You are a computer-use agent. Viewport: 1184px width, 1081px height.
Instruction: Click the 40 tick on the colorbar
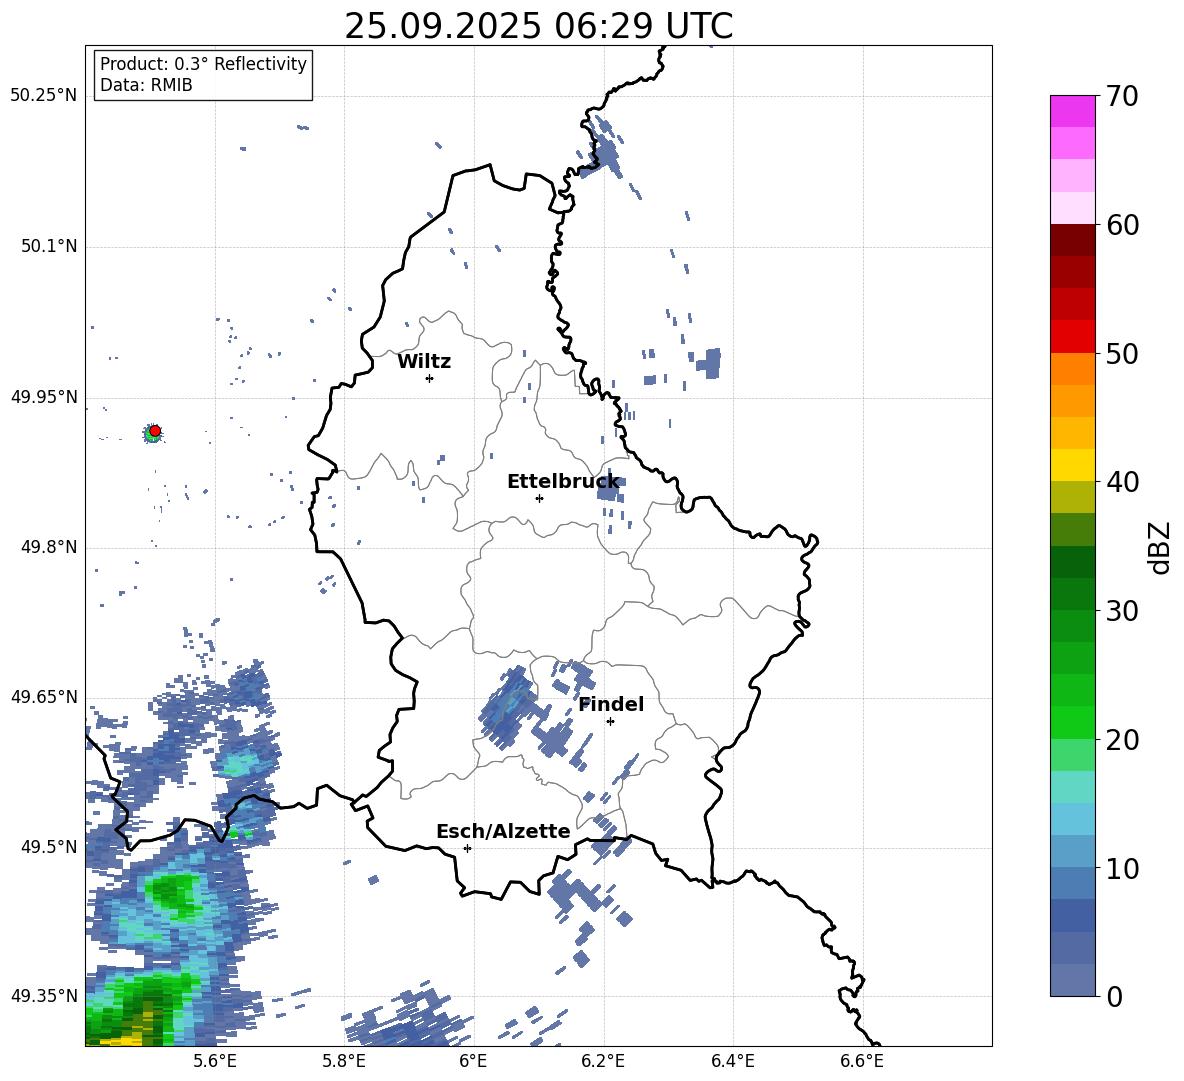1122,482
